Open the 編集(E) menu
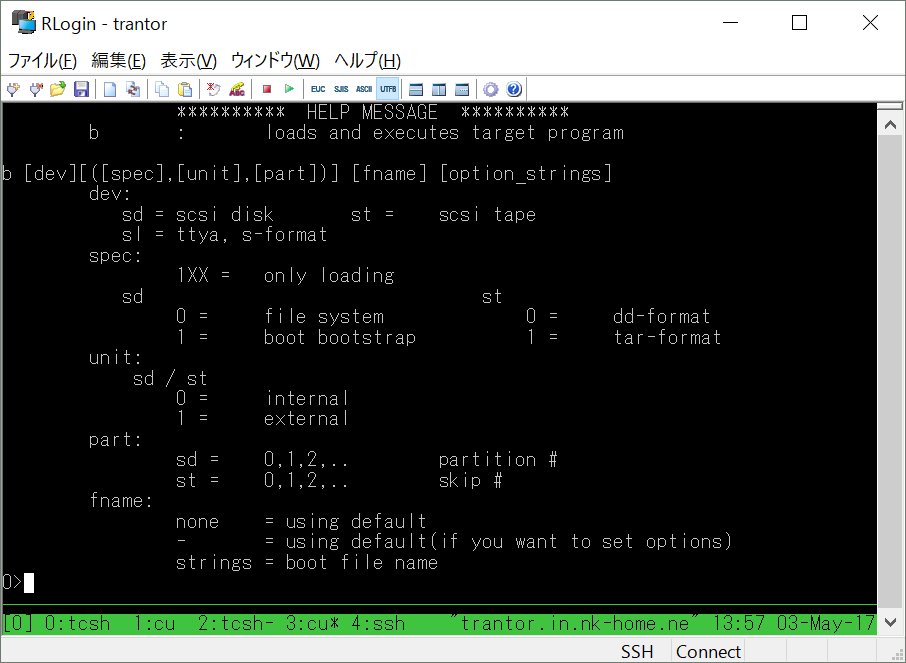 point(118,61)
